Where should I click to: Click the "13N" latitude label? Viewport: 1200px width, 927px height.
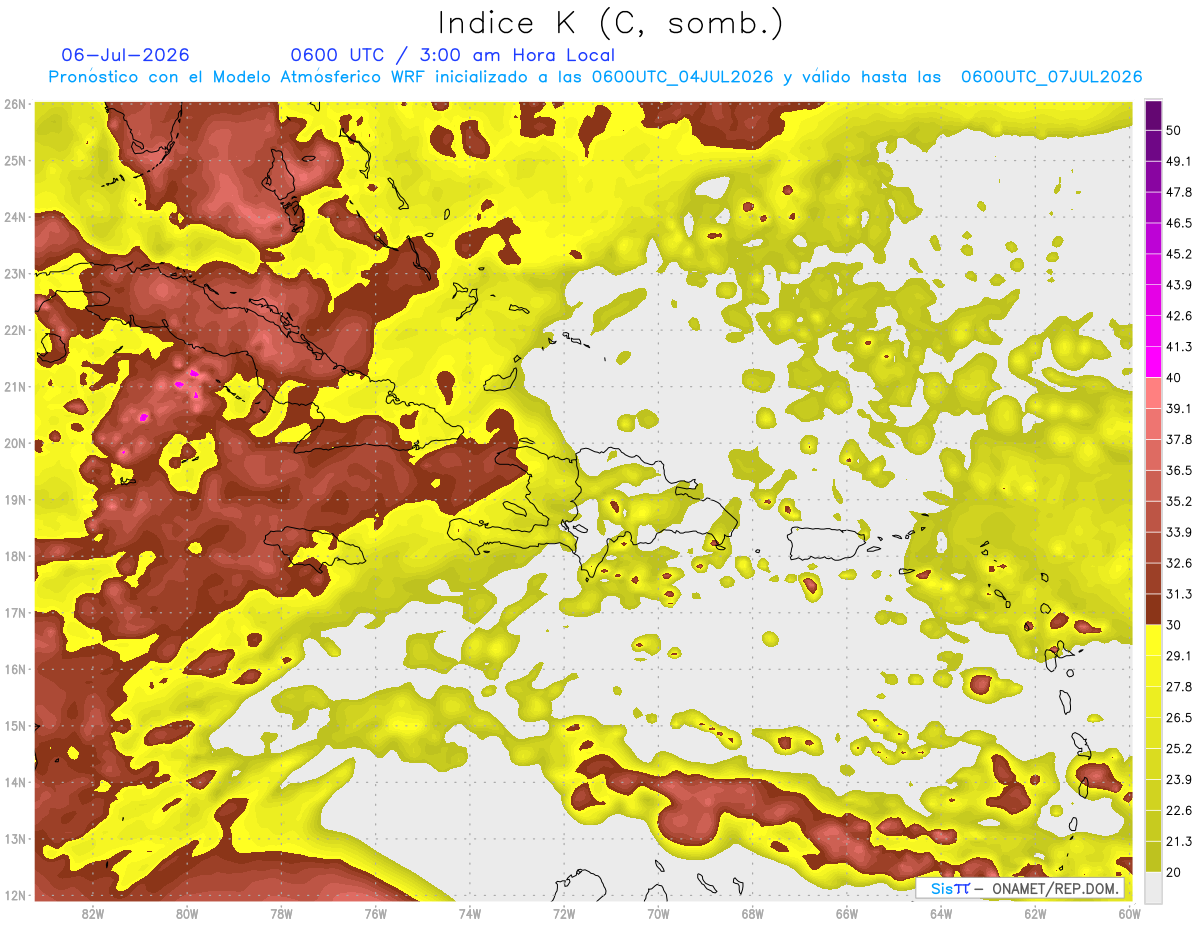15,839
